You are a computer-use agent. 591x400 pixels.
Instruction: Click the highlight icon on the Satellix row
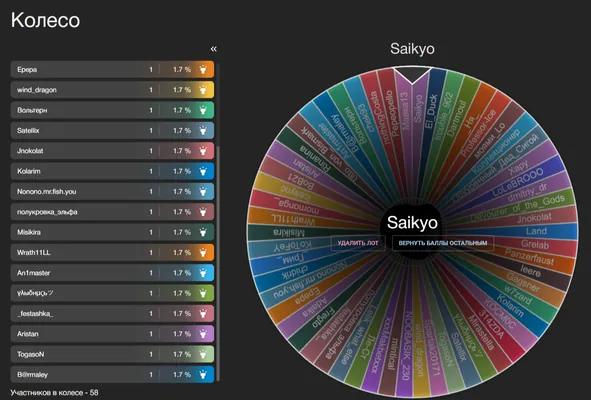(203, 130)
